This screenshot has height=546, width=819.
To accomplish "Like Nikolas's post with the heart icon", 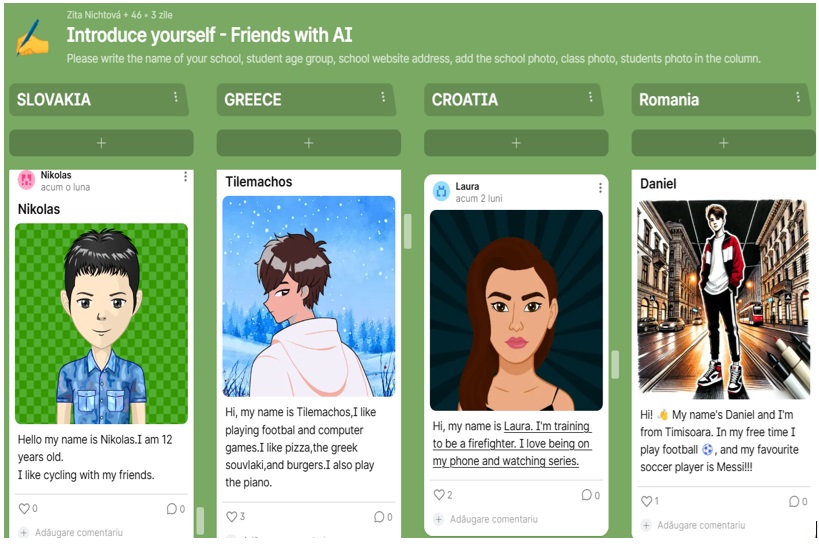I will 24,508.
